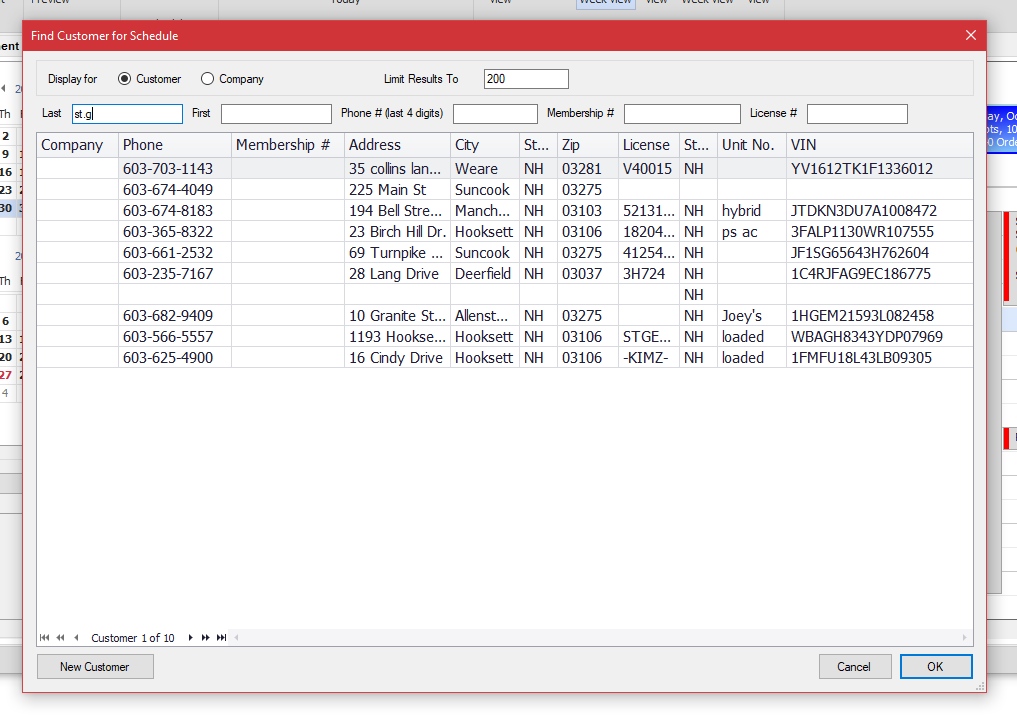Sort by Address column header
Viewport: 1017px width, 721px height.
coord(397,145)
